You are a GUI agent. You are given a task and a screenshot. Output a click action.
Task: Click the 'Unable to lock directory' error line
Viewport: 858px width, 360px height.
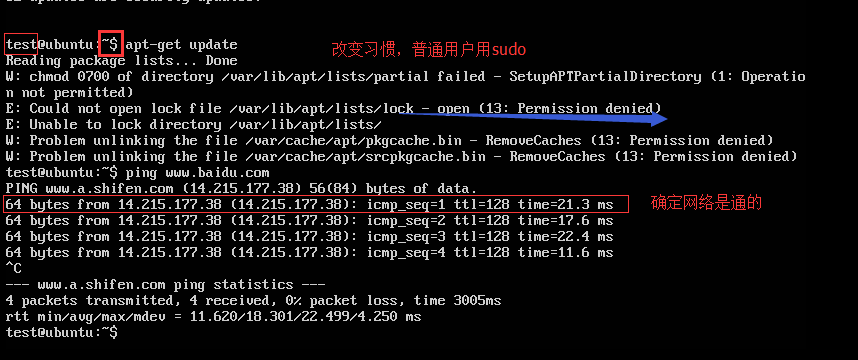point(194,125)
